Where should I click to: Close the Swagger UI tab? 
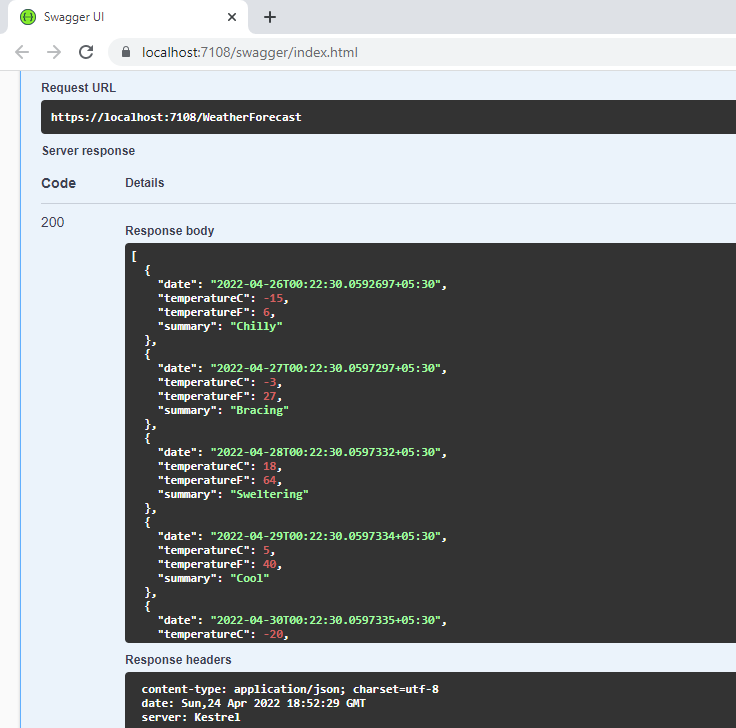232,17
